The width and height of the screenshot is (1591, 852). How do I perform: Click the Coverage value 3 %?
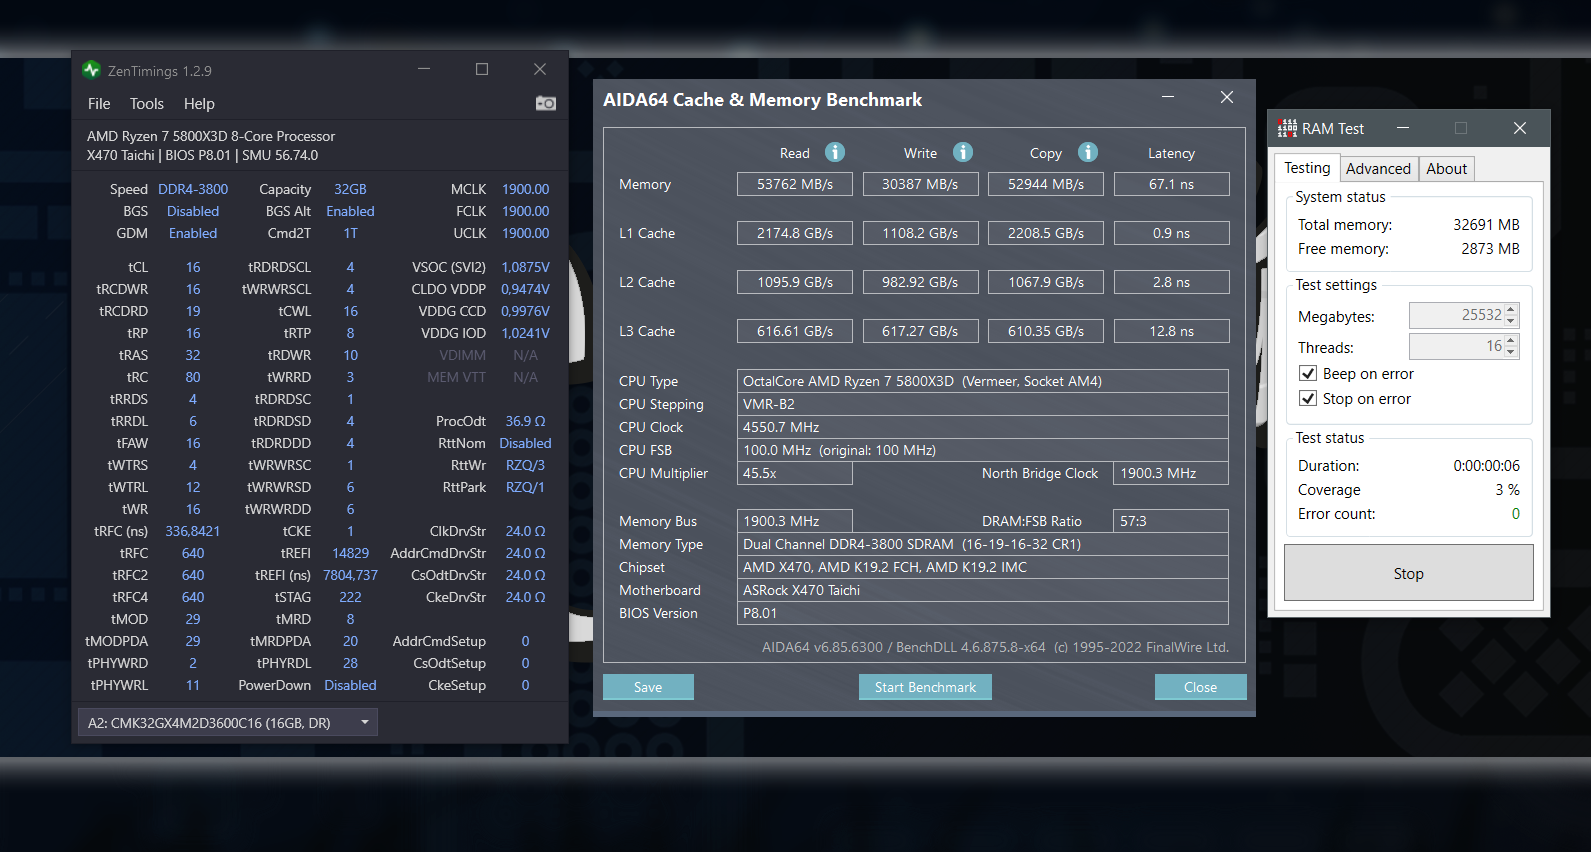1507,489
